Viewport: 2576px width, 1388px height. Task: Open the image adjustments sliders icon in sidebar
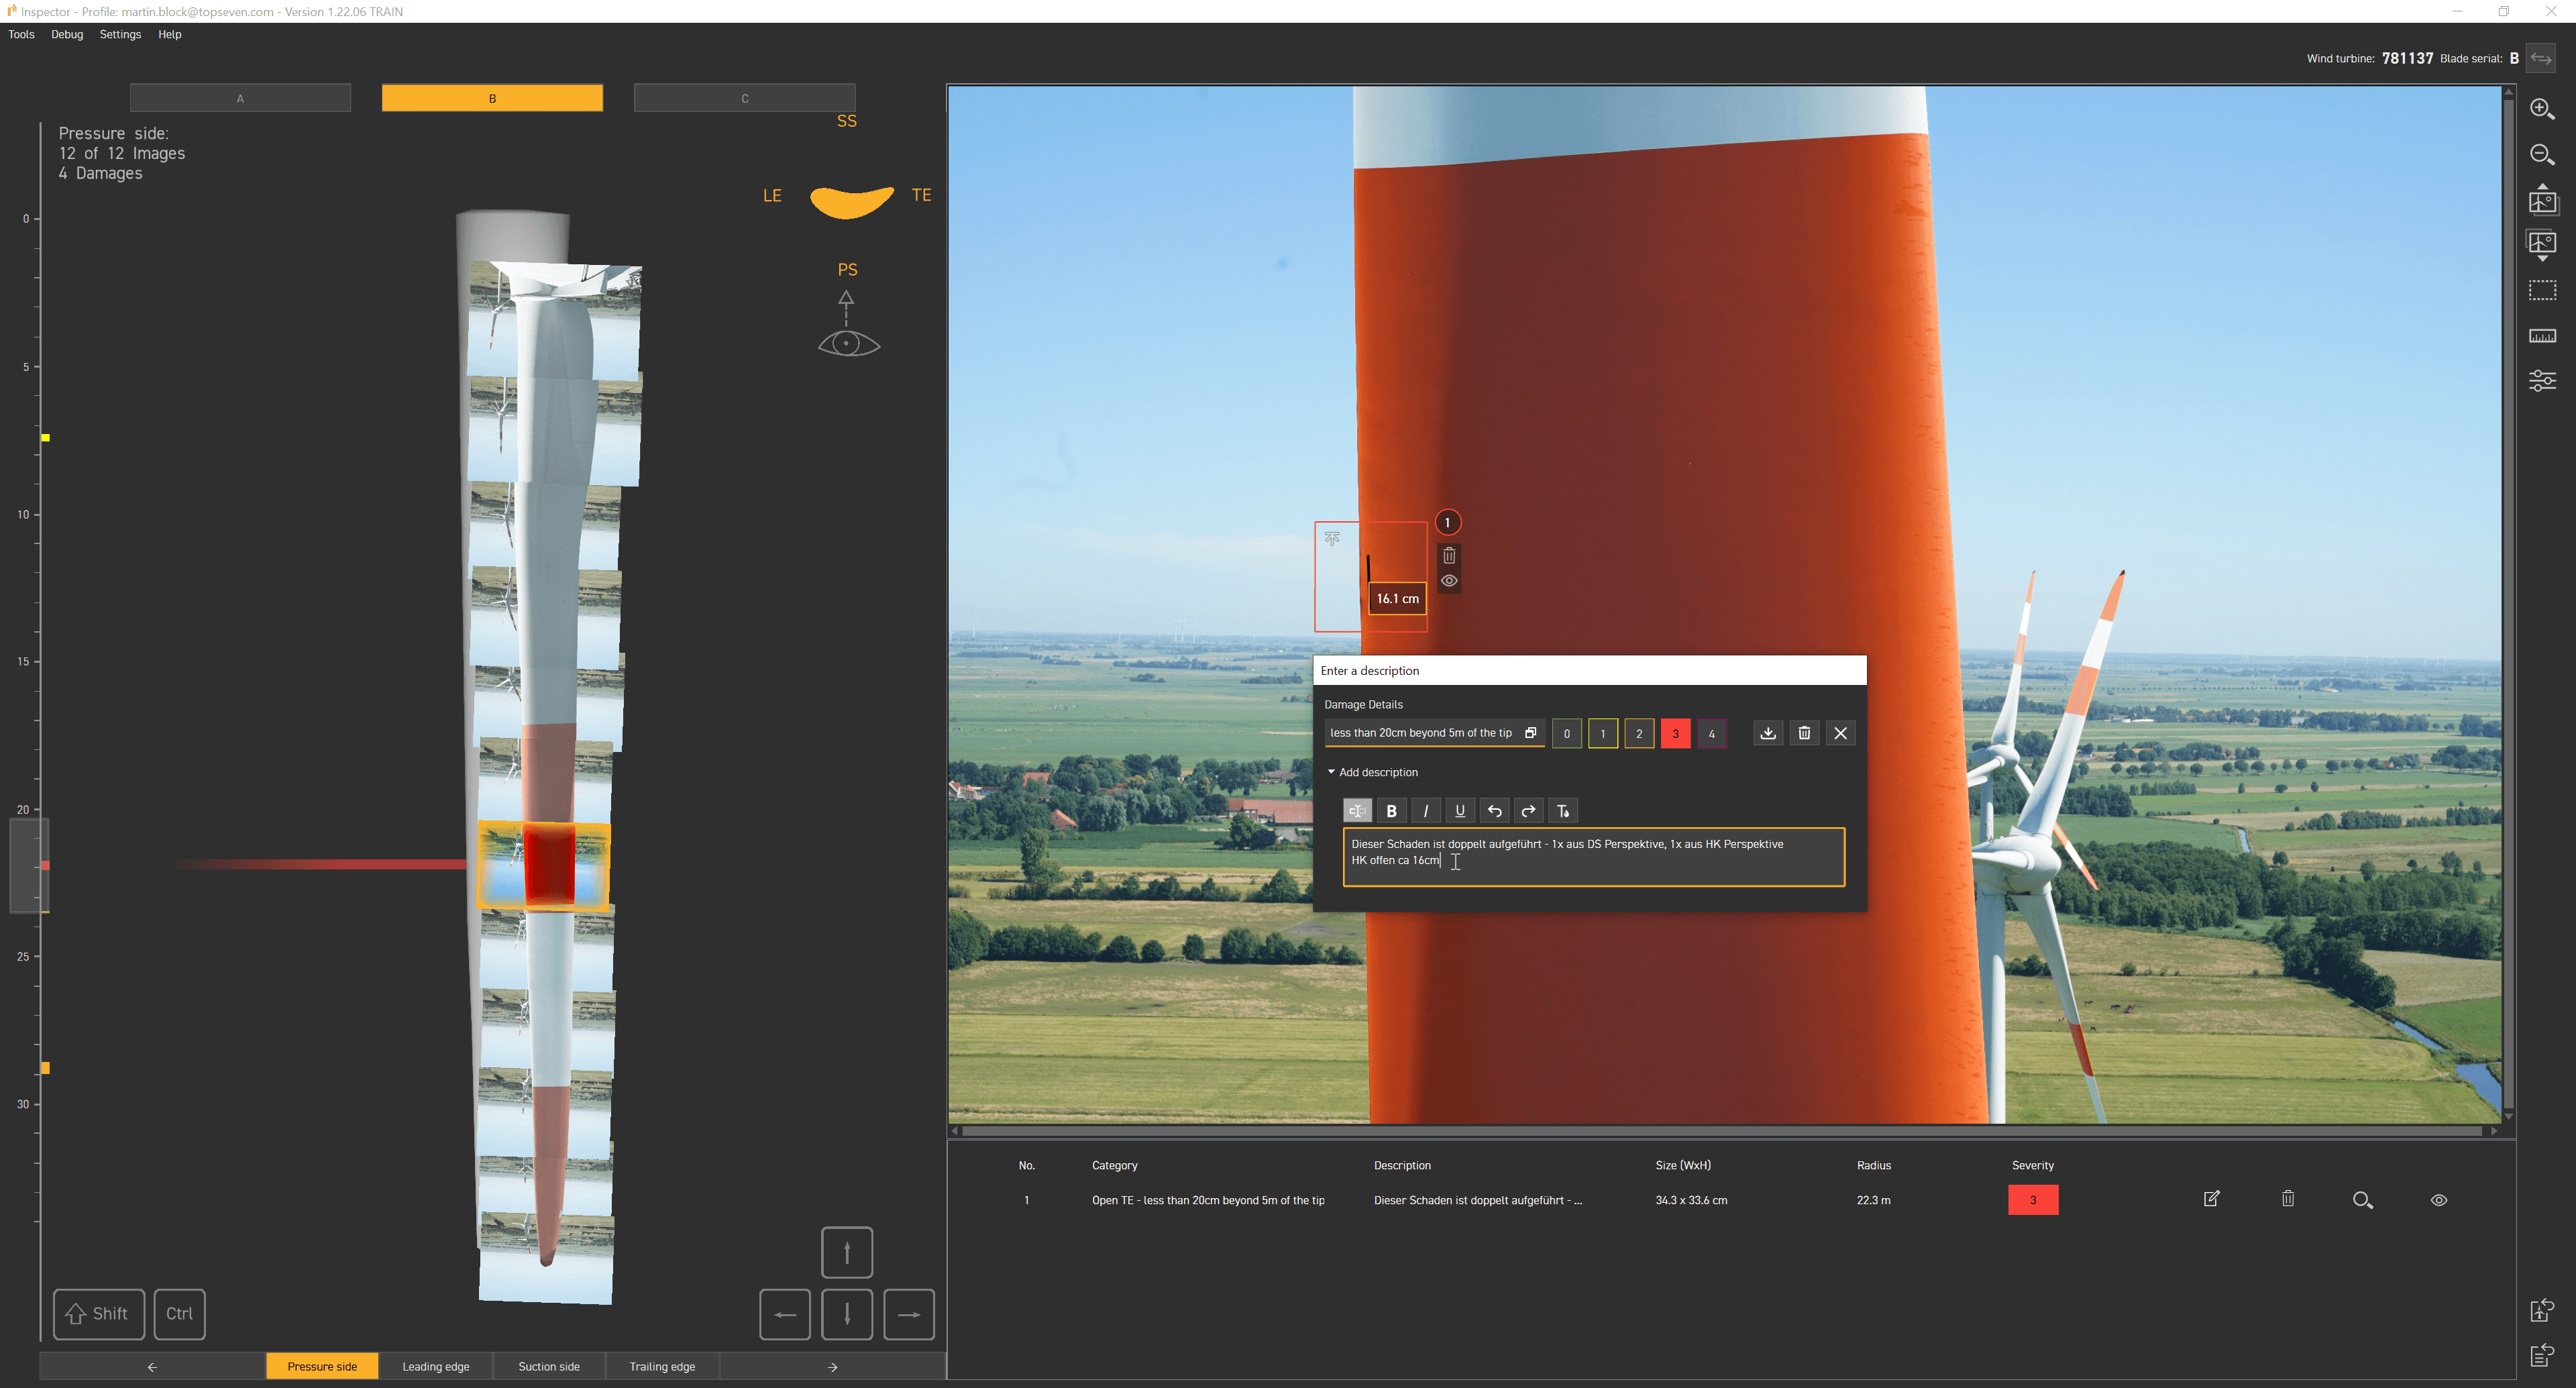point(2543,380)
